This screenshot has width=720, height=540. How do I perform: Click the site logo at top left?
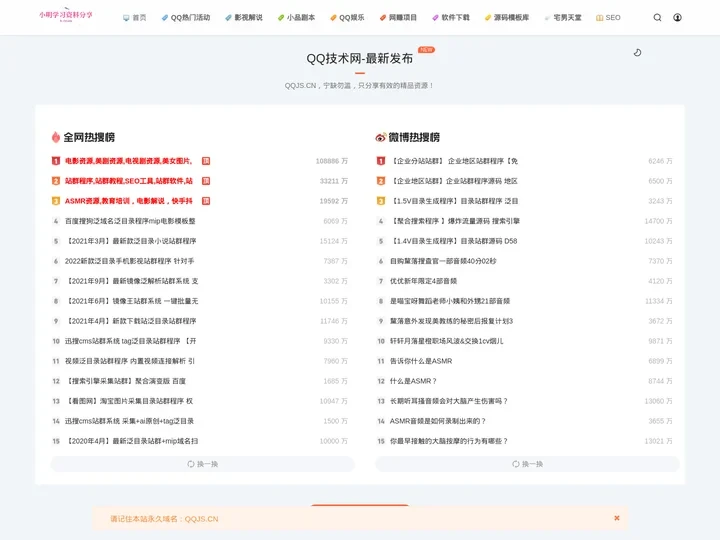click(66, 15)
